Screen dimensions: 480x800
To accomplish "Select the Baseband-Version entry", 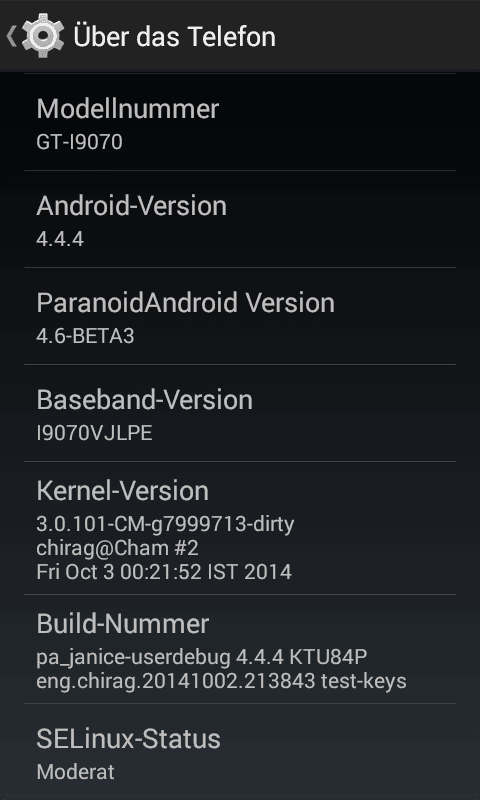I will [240, 413].
